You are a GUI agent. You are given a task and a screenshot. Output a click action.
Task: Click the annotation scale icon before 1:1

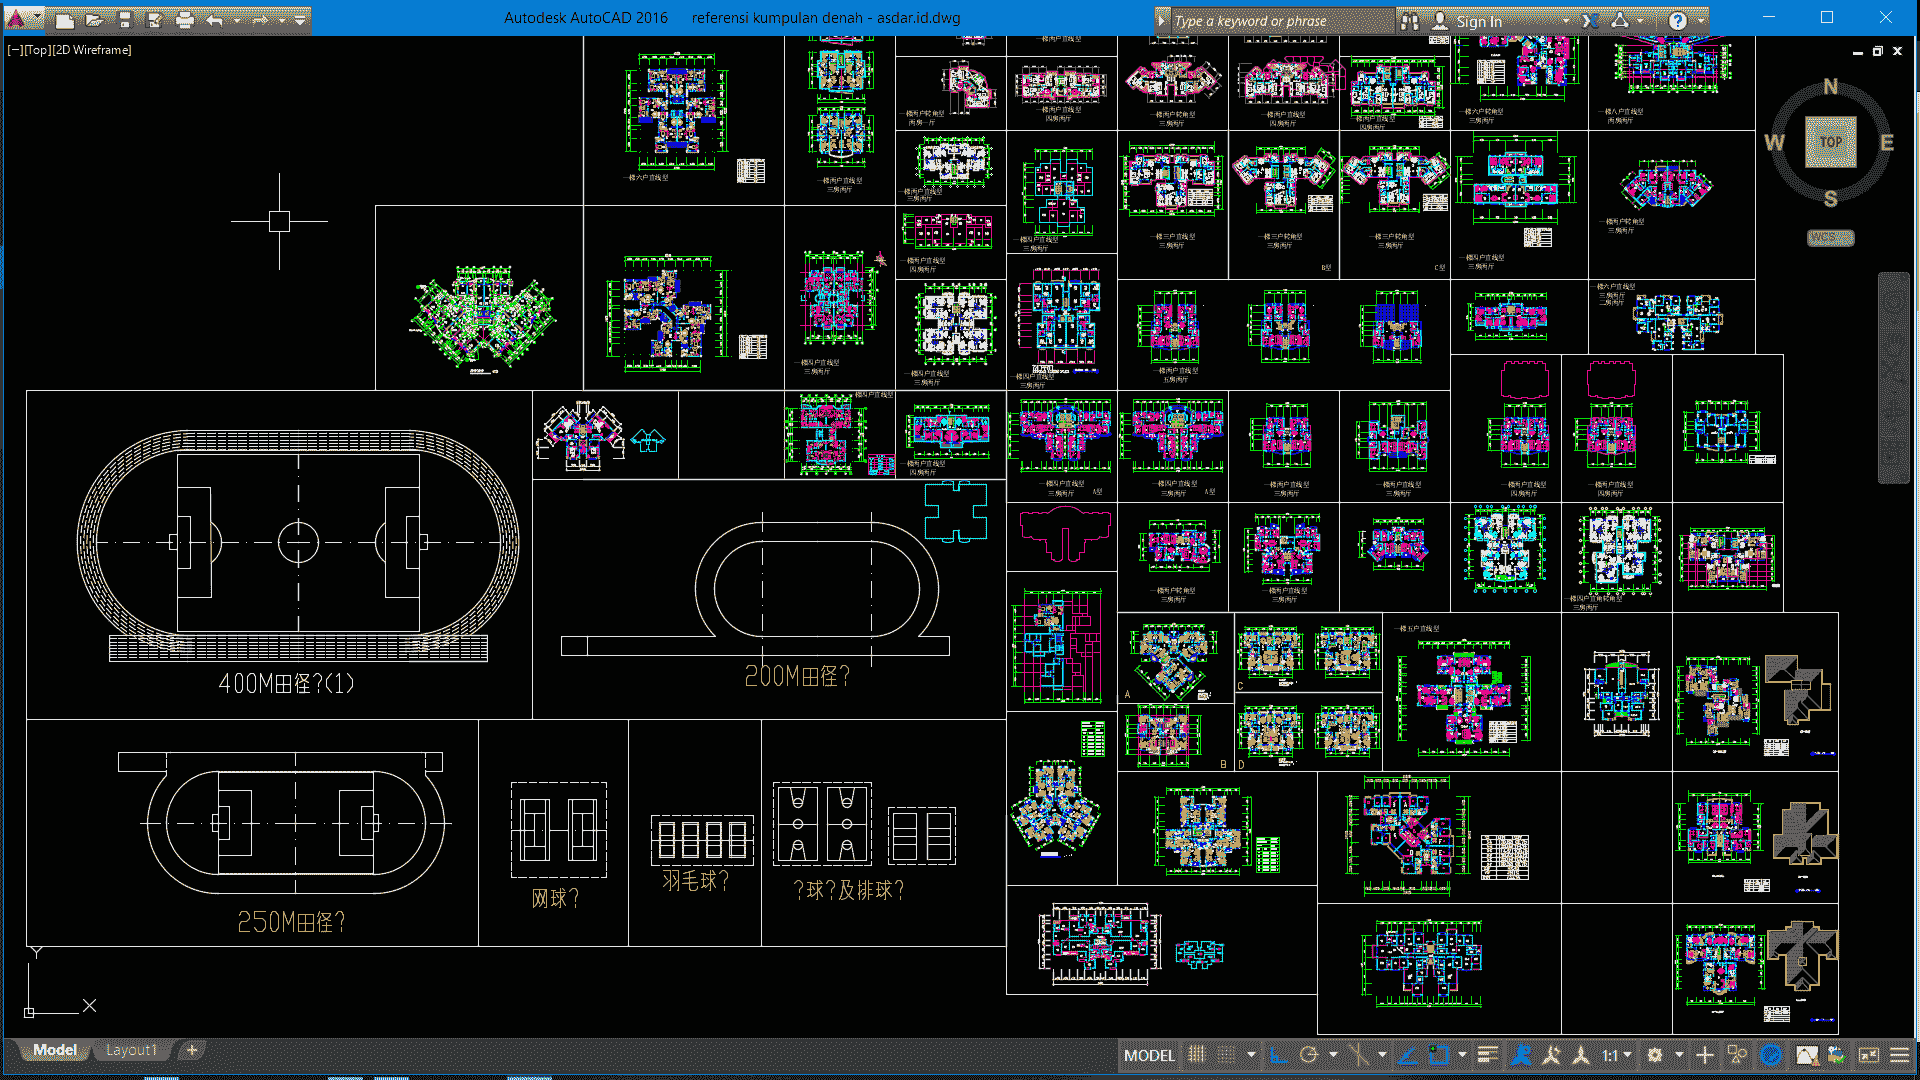[1581, 1055]
